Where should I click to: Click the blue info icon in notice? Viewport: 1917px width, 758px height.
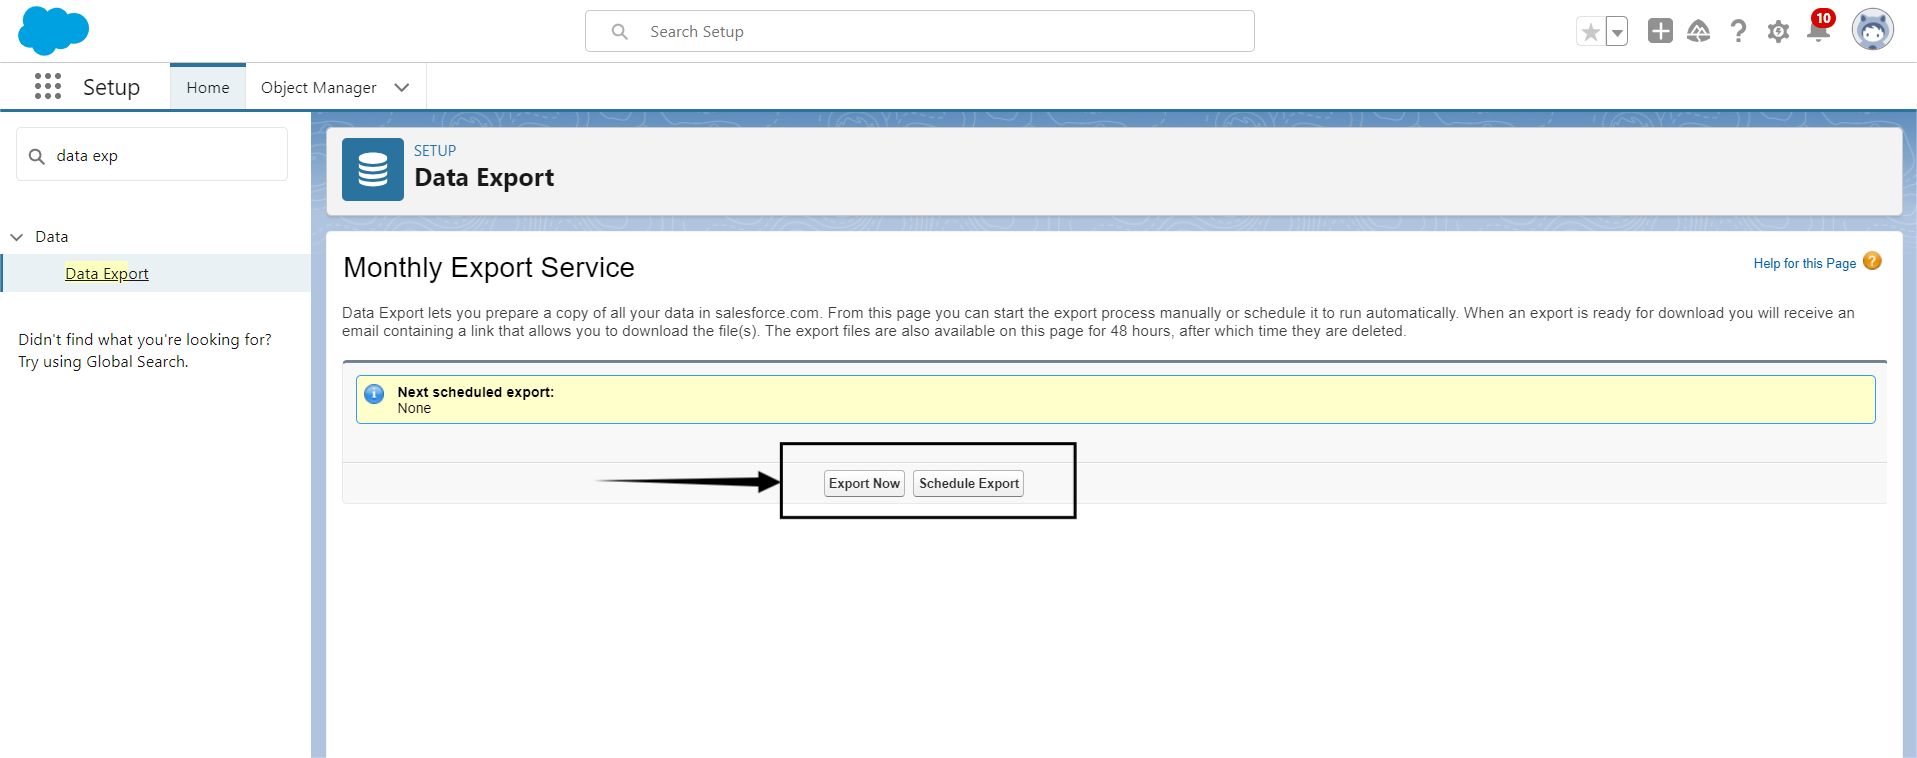[374, 394]
